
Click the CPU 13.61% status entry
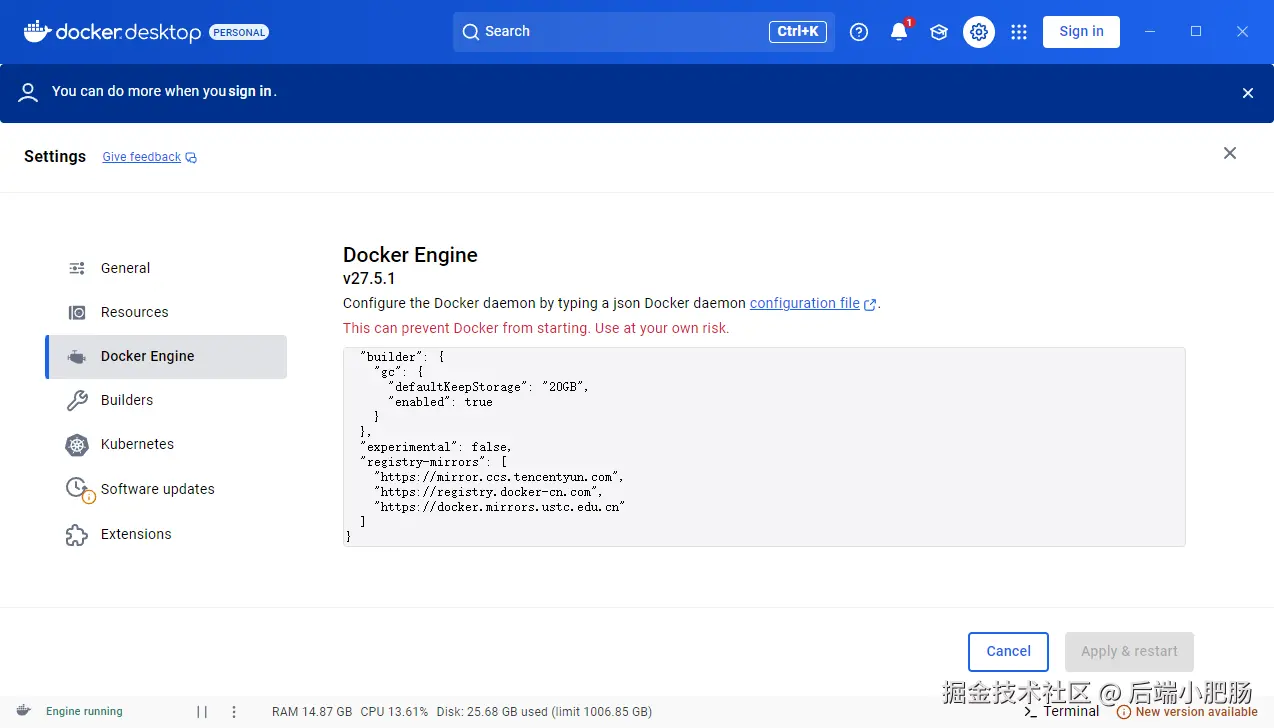(394, 712)
